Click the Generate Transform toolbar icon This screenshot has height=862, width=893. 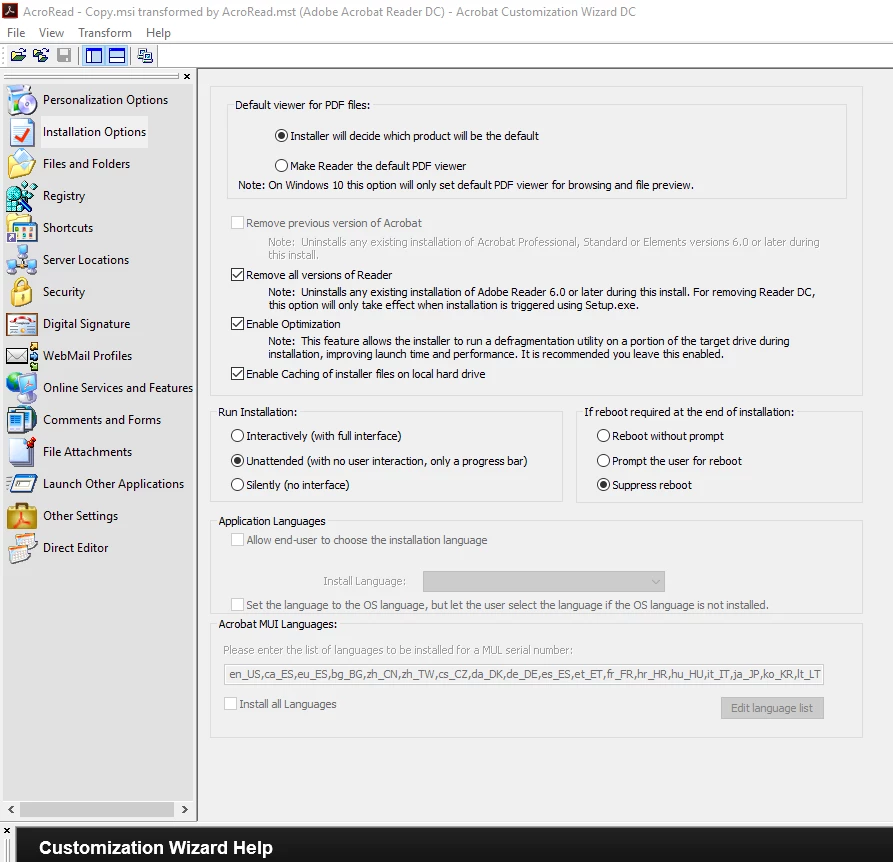pos(145,55)
